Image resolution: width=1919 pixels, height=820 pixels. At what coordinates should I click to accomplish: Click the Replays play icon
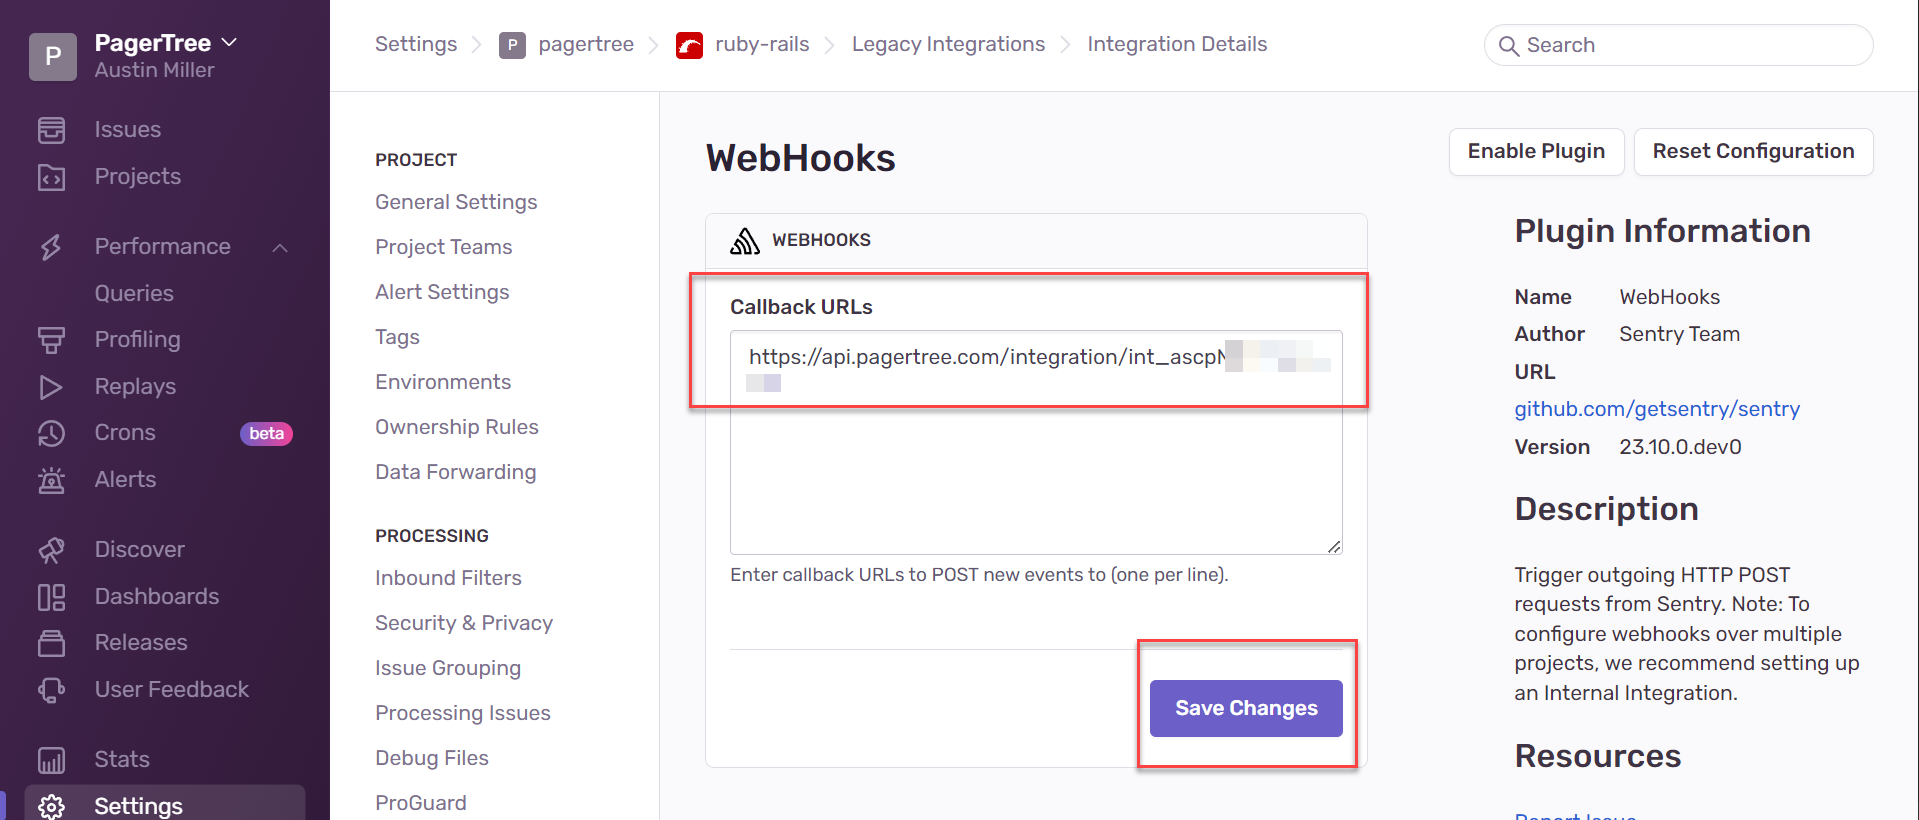coord(51,387)
